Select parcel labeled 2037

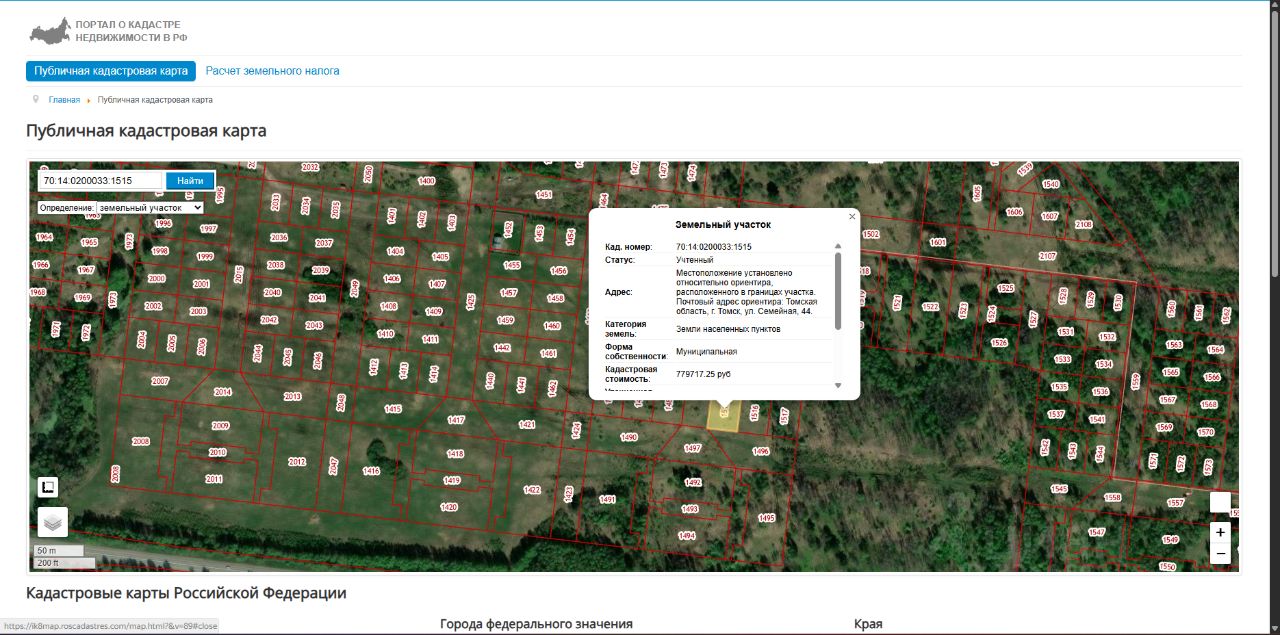pos(323,243)
